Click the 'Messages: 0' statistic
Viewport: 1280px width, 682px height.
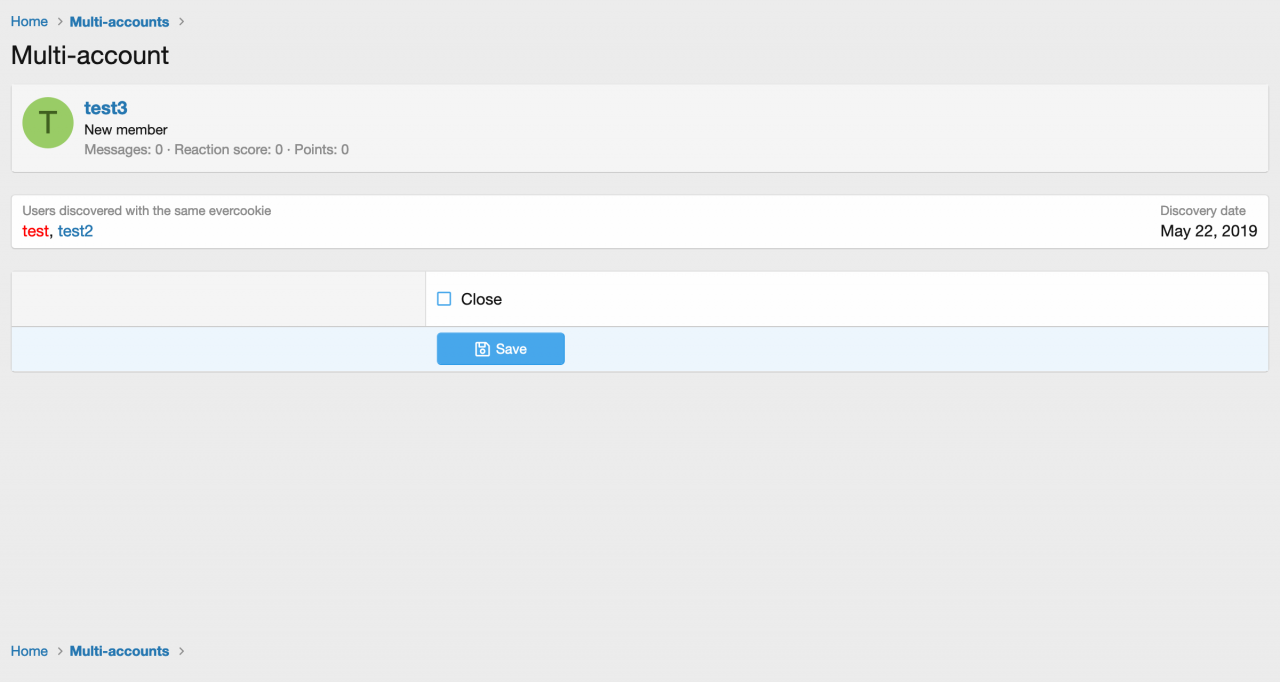coord(123,150)
